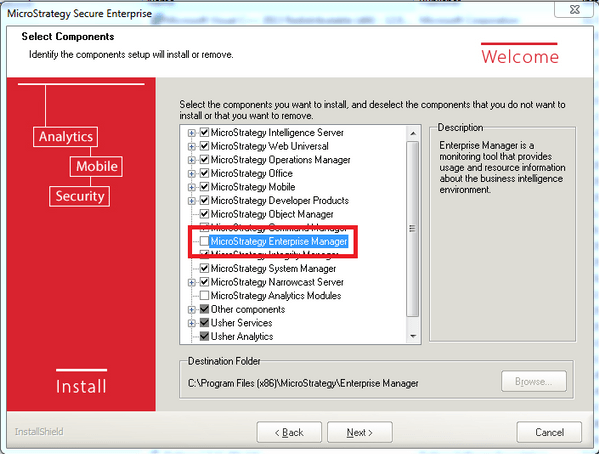The image size is (599, 454).
Task: Select MicroStrategy System Manager label
Action: [274, 268]
